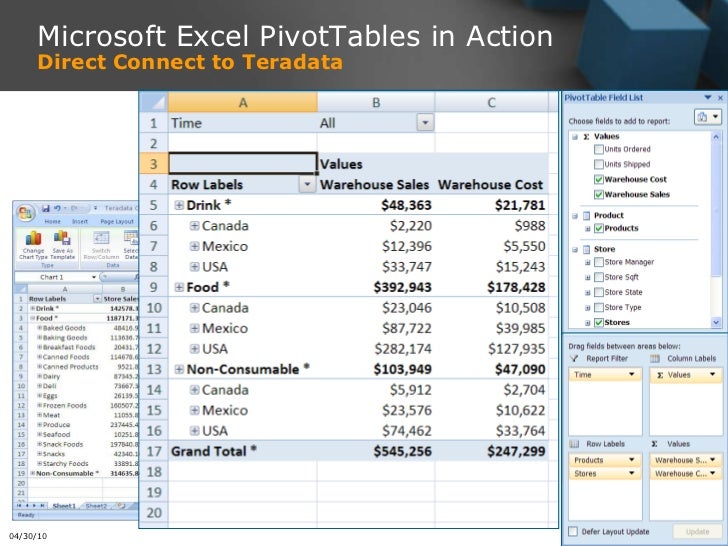Viewport: 728px width, 546px height.
Task: Check the Store Sqft field
Action: [599, 277]
